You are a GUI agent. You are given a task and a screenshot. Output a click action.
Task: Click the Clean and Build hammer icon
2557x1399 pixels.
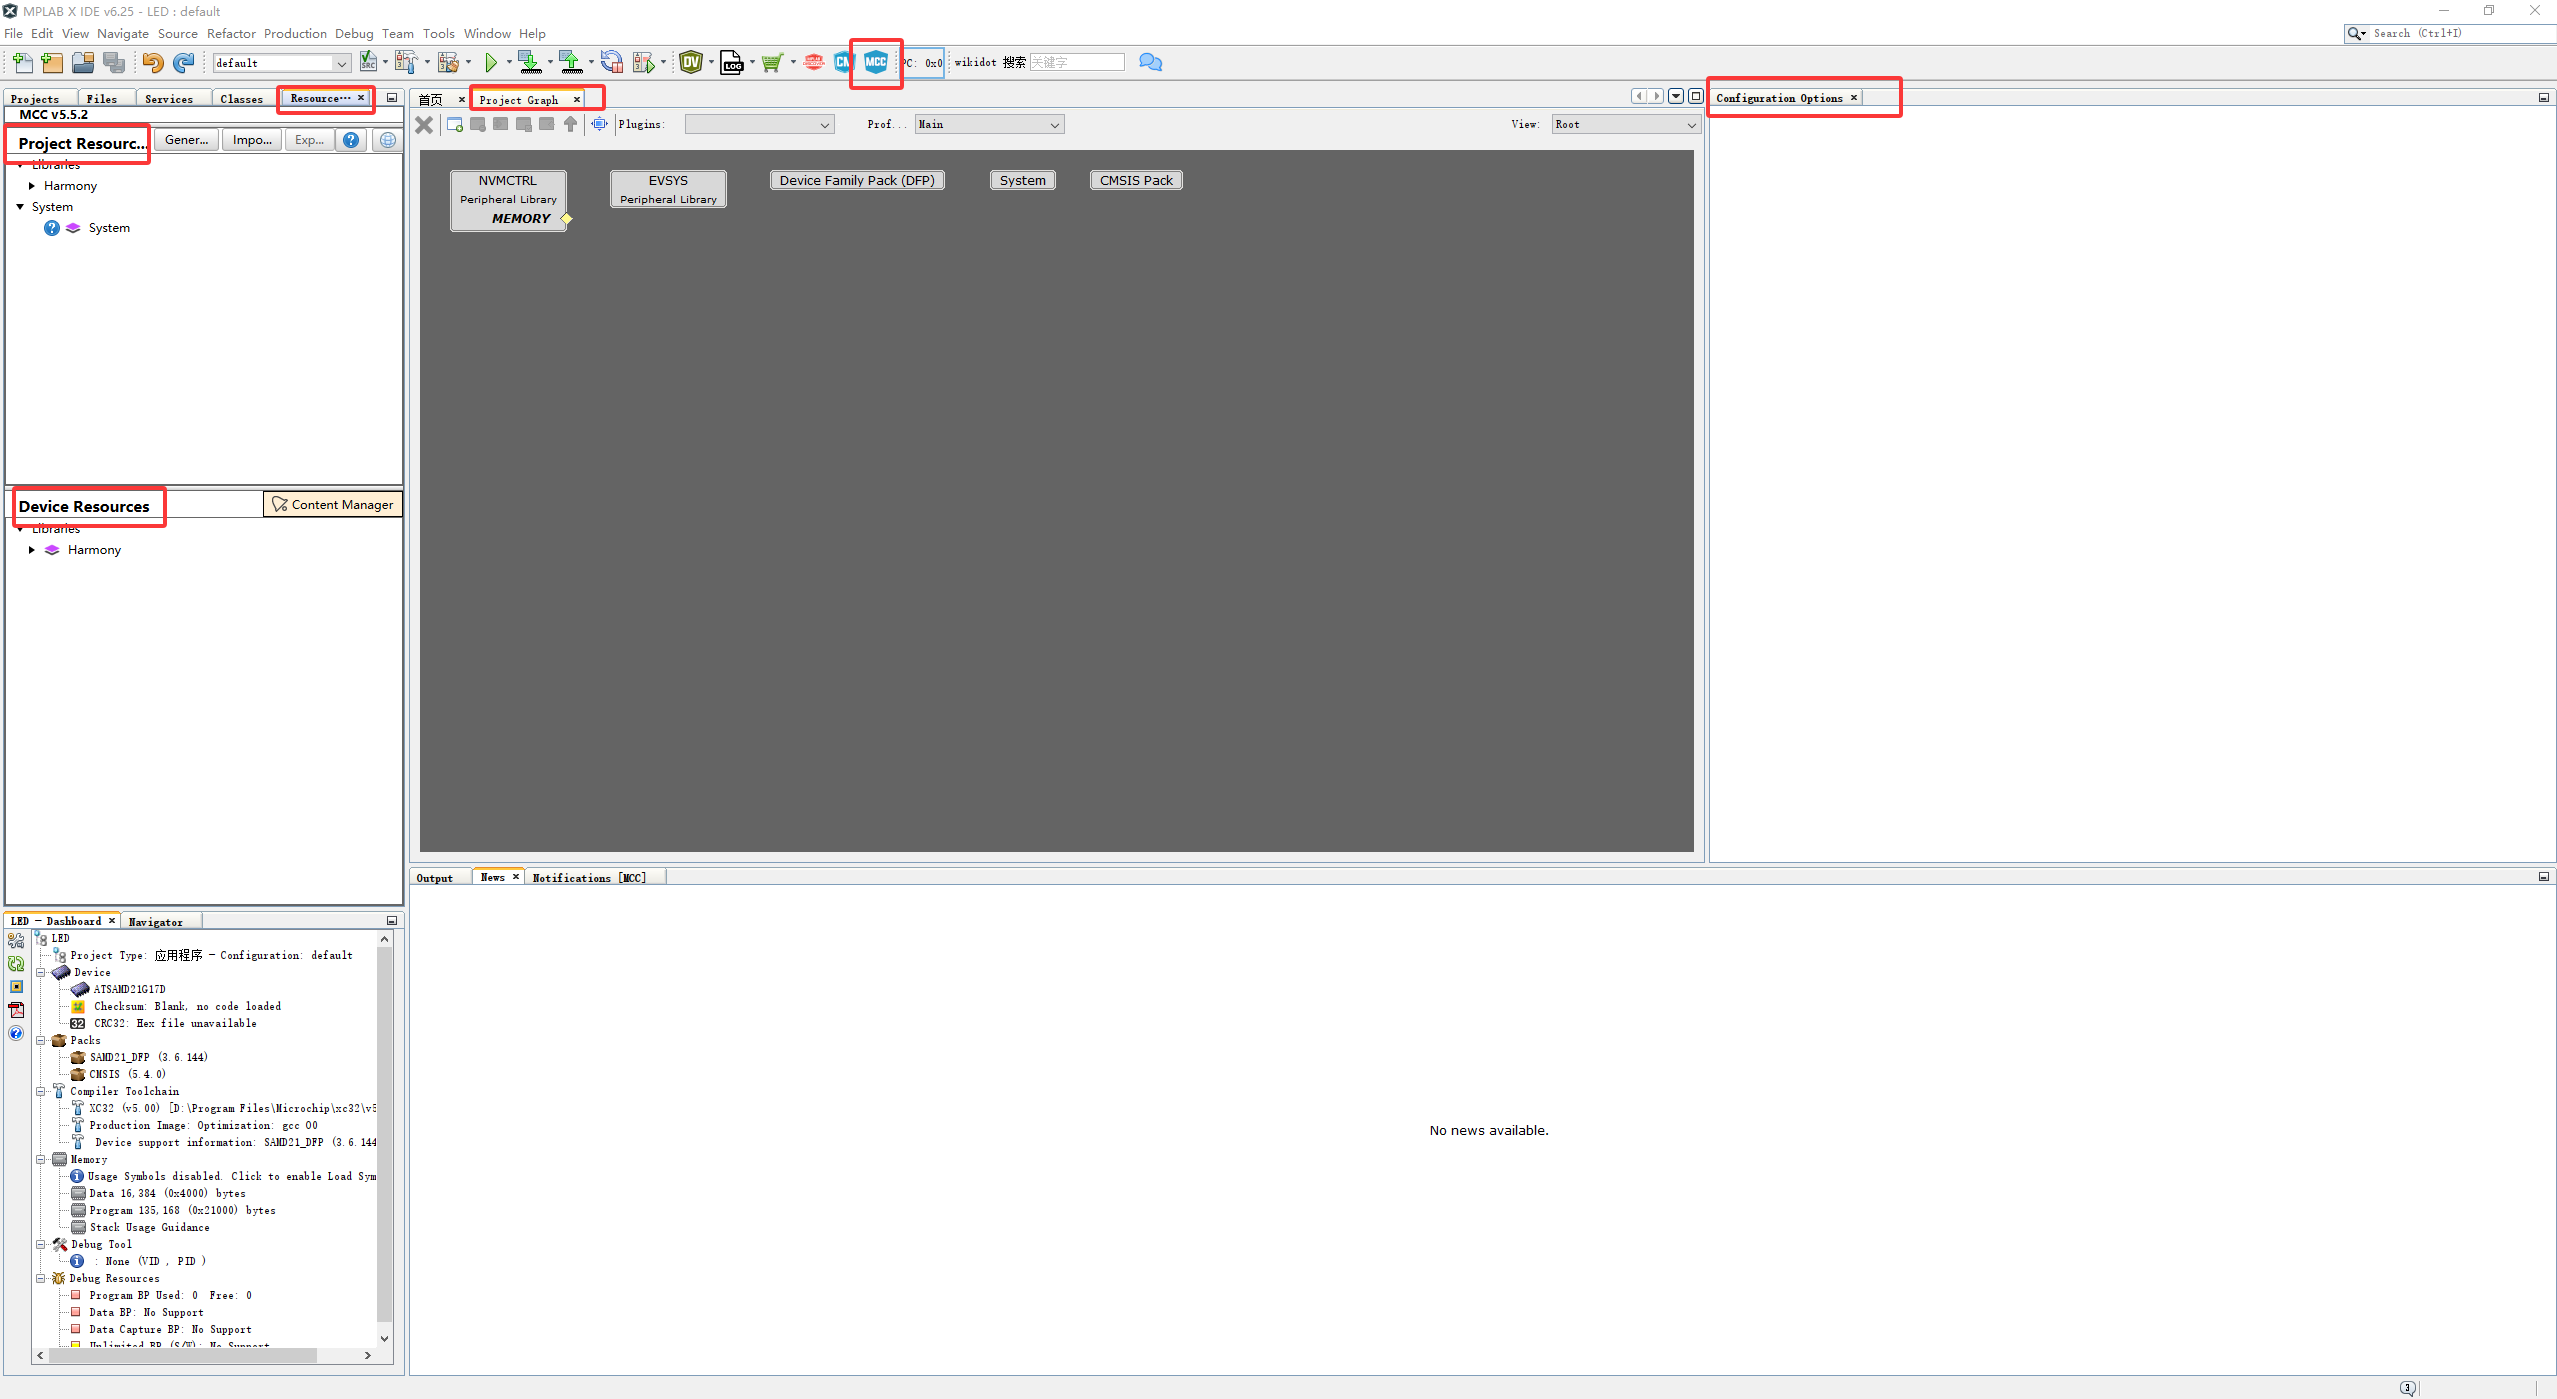(448, 63)
